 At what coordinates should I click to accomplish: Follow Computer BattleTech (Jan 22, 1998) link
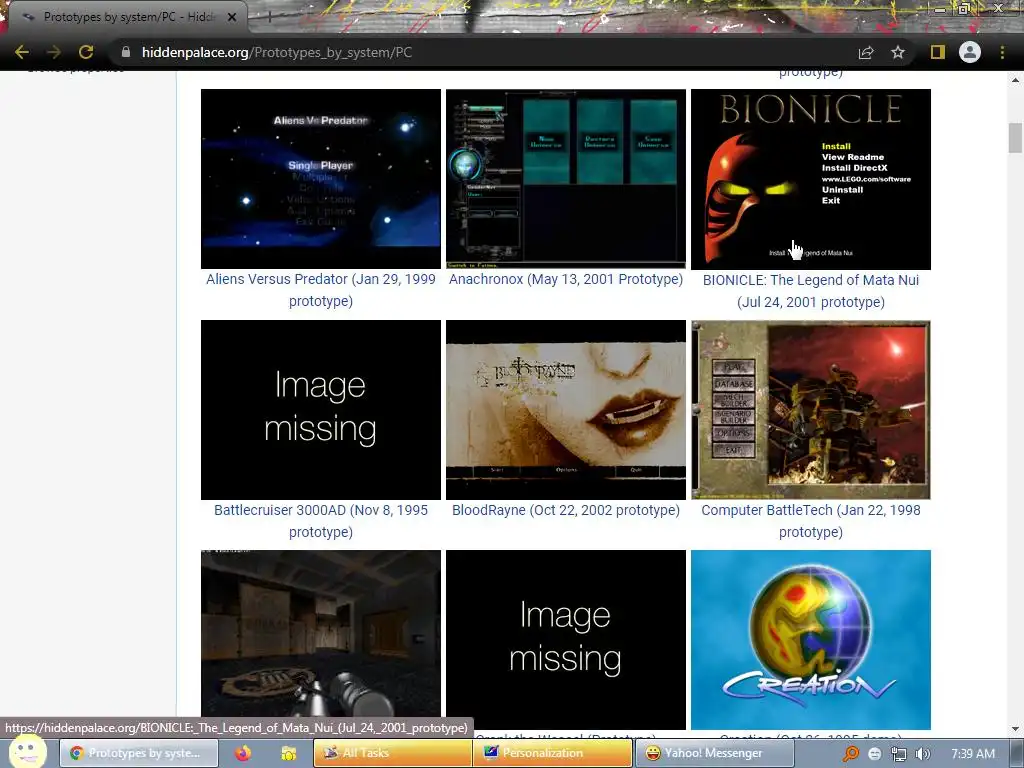click(x=810, y=521)
